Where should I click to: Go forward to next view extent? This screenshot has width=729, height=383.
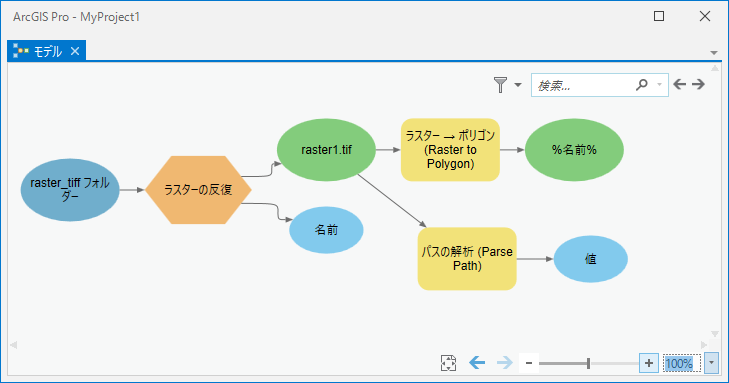point(505,363)
